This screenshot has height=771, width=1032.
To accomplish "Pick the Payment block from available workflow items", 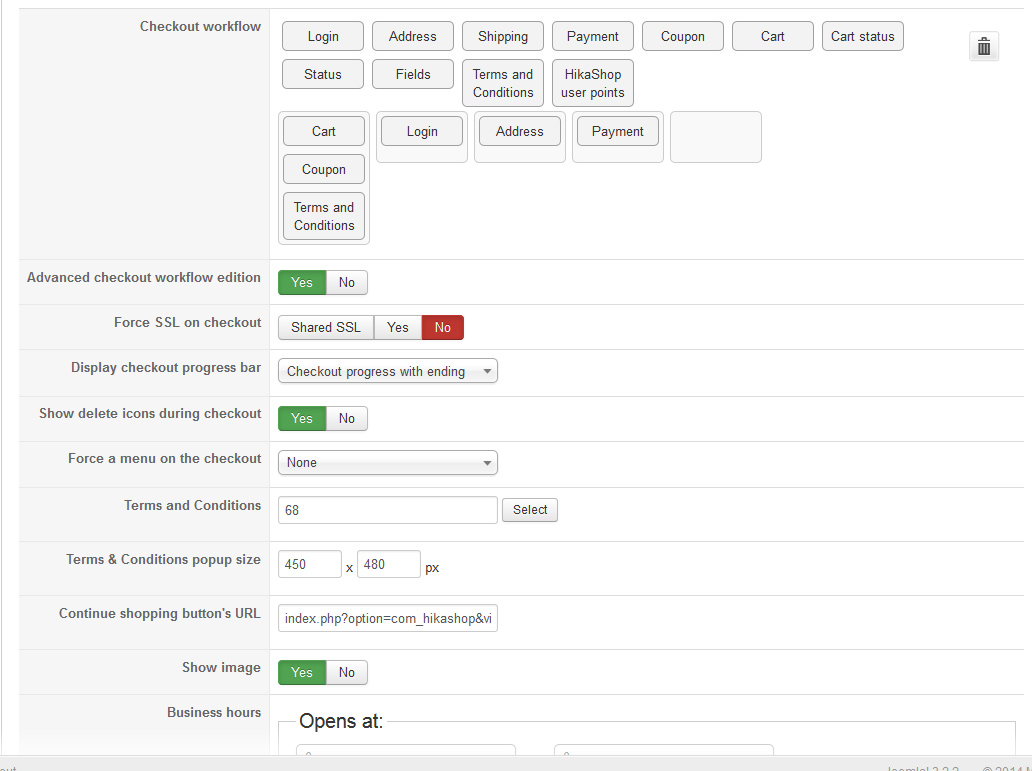I will point(592,36).
